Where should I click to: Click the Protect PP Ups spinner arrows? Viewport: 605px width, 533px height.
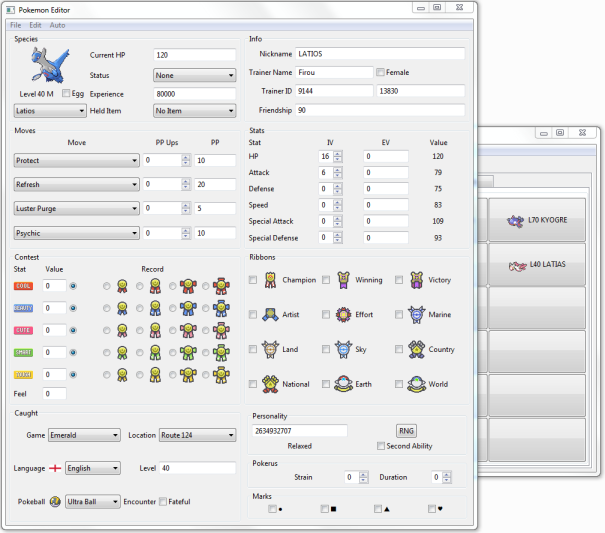[186, 160]
